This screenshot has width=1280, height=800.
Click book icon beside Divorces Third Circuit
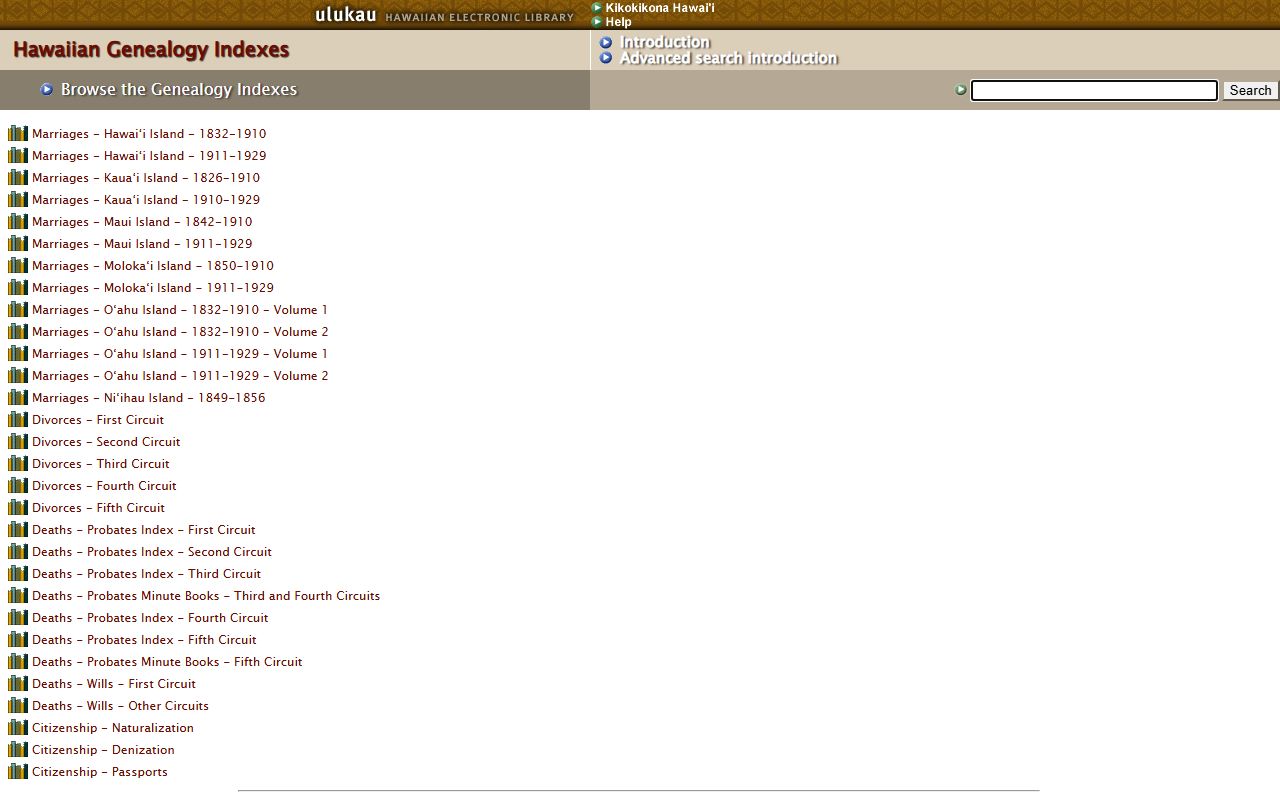[18, 463]
